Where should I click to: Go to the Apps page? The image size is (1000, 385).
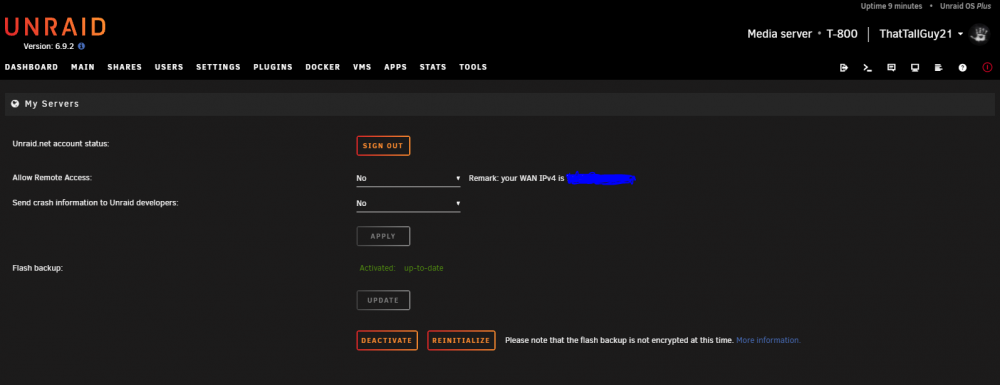coord(395,67)
